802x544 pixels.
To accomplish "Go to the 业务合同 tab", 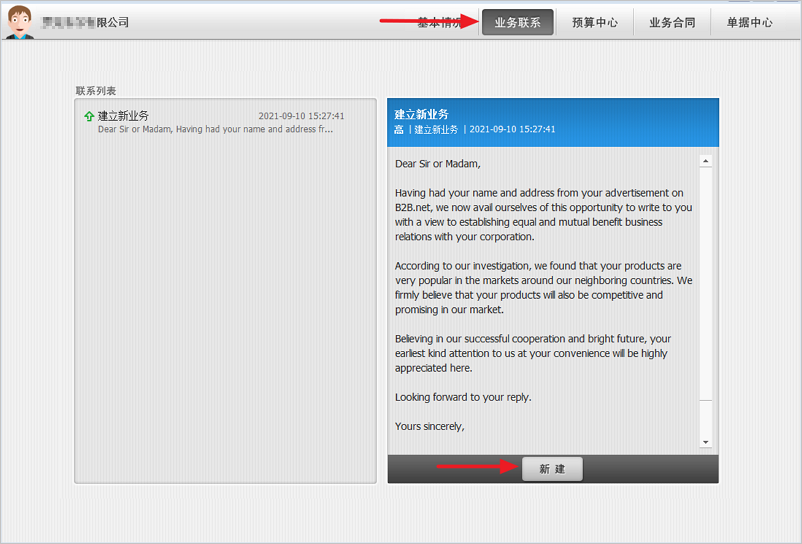I will (x=671, y=22).
